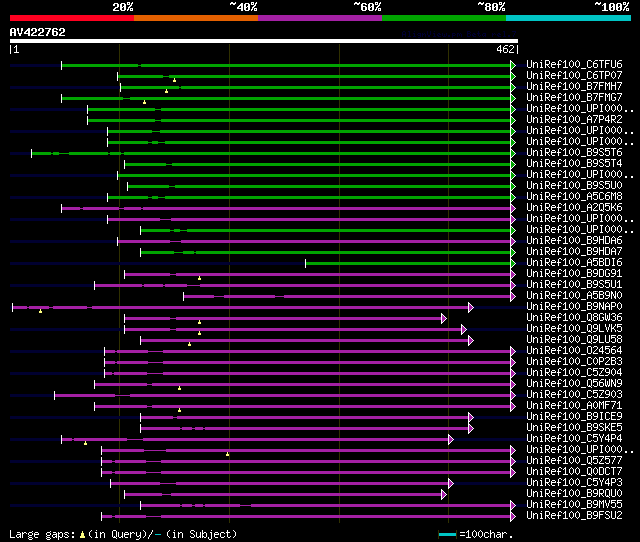The image size is (640, 542).
Task: Click the purple arrowhead ending the C5Y4P4 alignment
Action: tap(451, 440)
